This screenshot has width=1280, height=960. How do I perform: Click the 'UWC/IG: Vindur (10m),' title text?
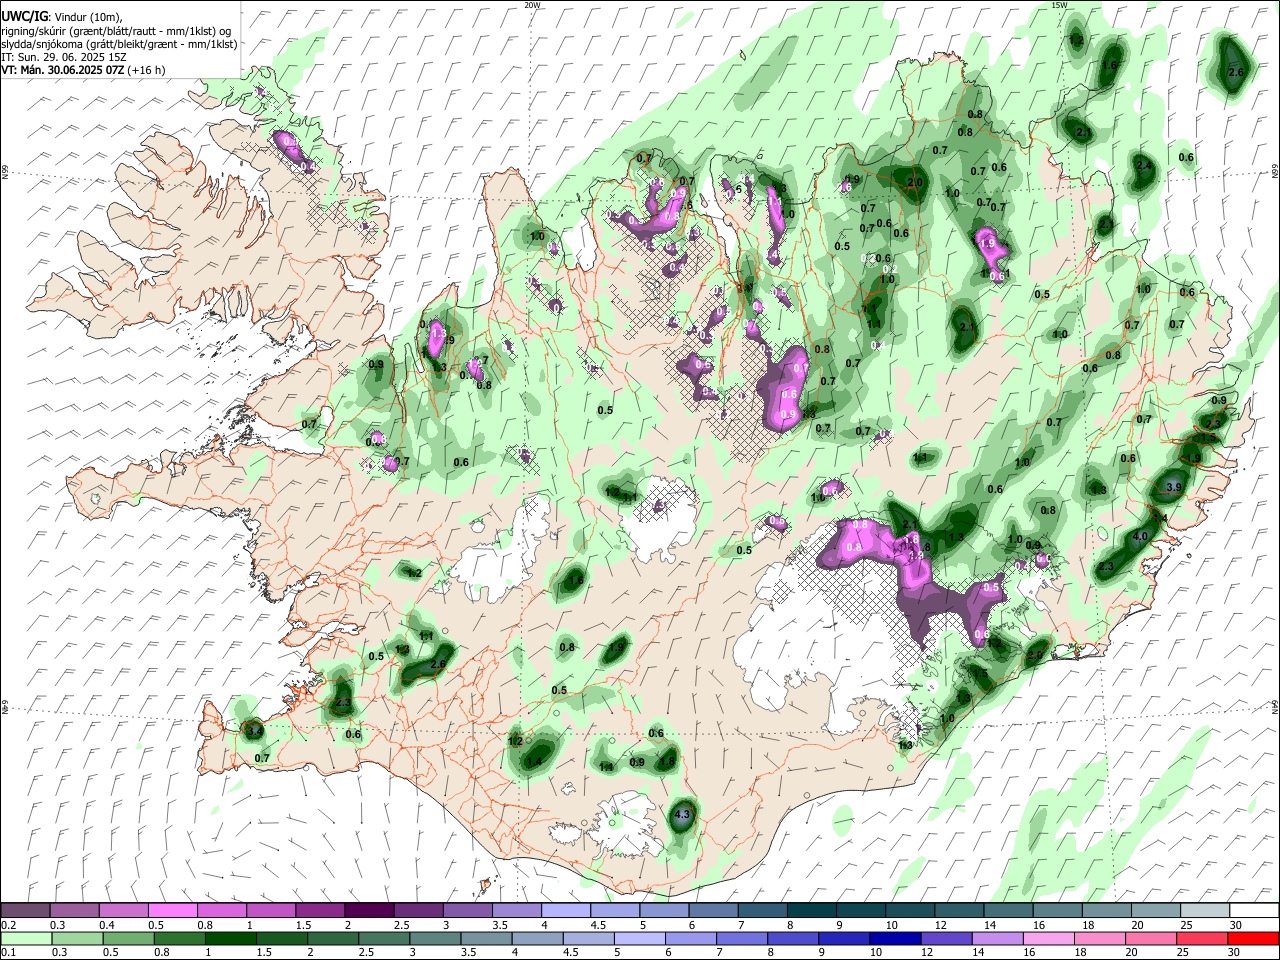click(x=61, y=17)
